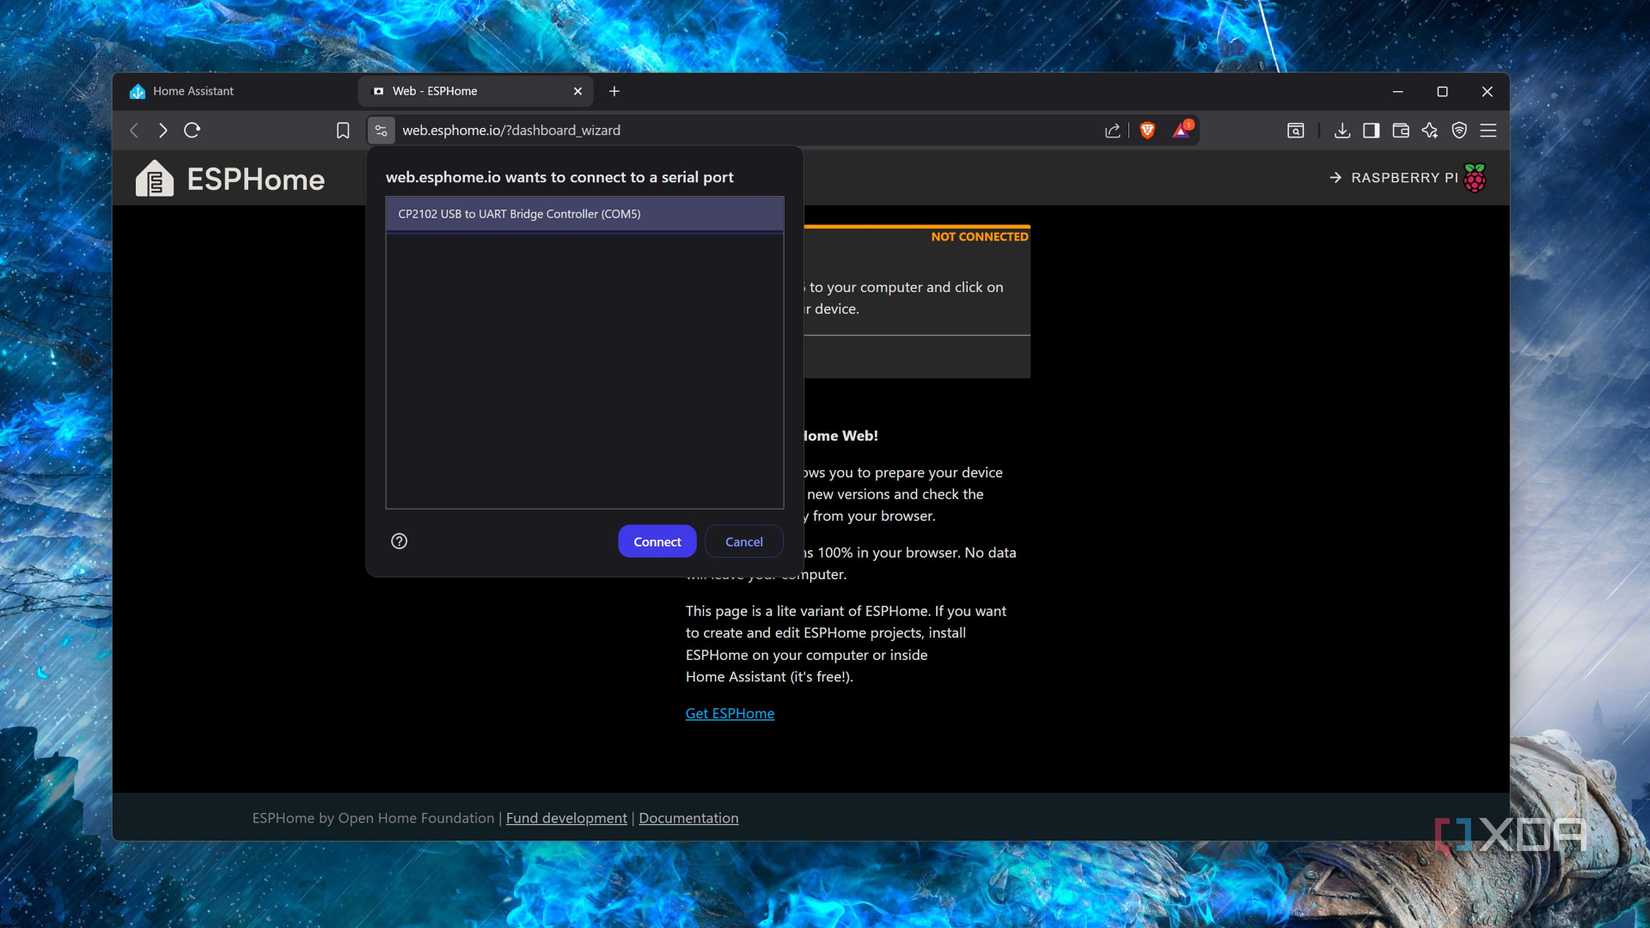This screenshot has width=1650, height=928.
Task: Open the Documentation footer link
Action: click(689, 818)
